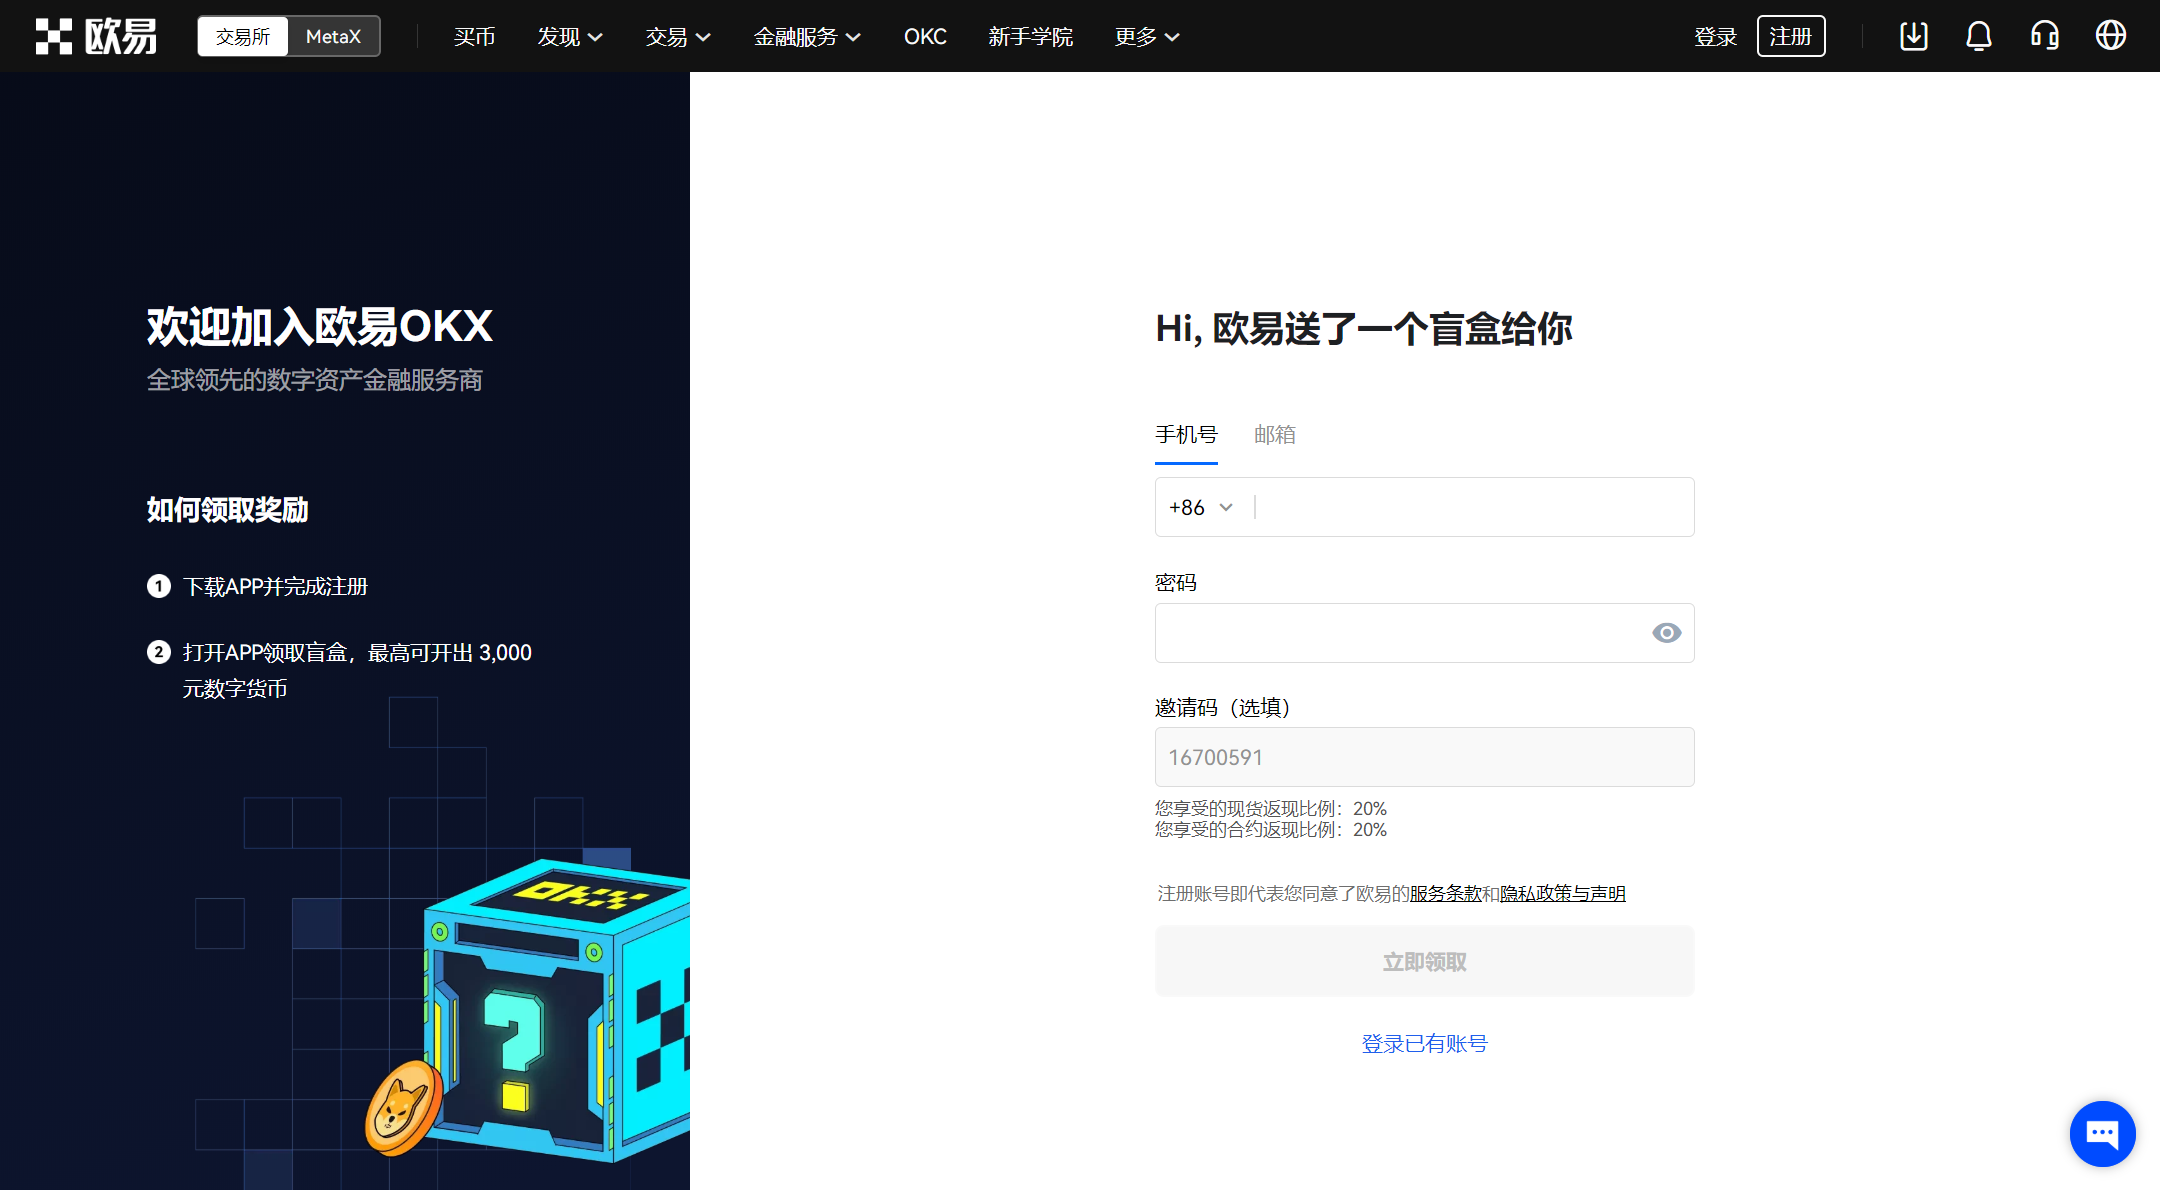Image resolution: width=2160 pixels, height=1190 pixels.
Task: Open the OKC menu item
Action: point(925,37)
